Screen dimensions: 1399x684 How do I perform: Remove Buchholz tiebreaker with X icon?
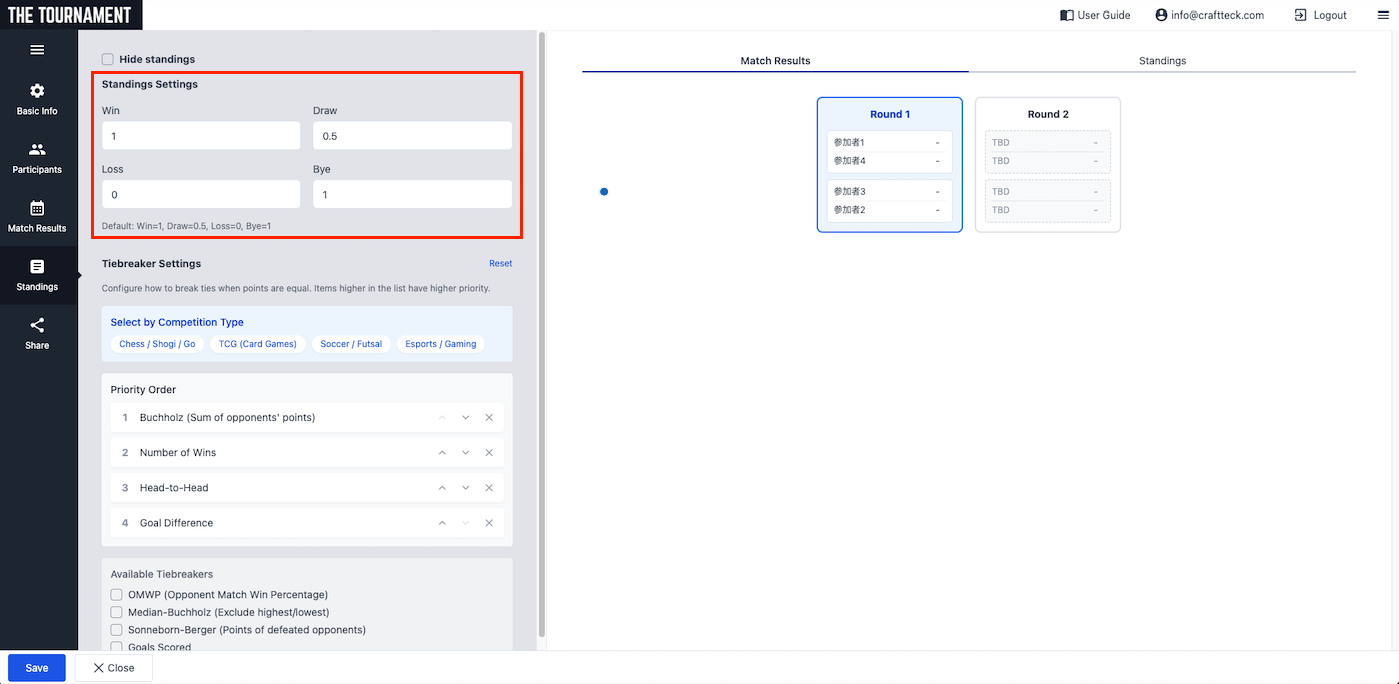(489, 418)
